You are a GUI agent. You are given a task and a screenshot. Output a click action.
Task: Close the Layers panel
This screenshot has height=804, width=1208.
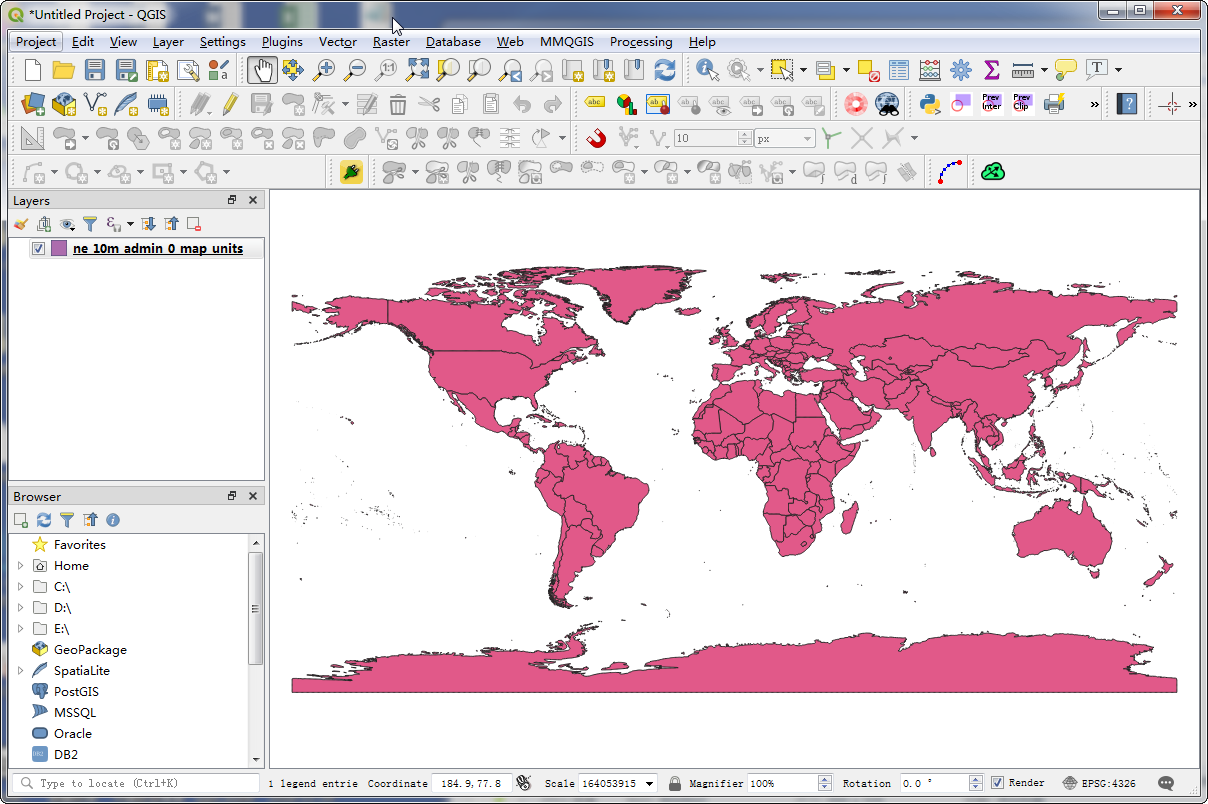pos(253,200)
